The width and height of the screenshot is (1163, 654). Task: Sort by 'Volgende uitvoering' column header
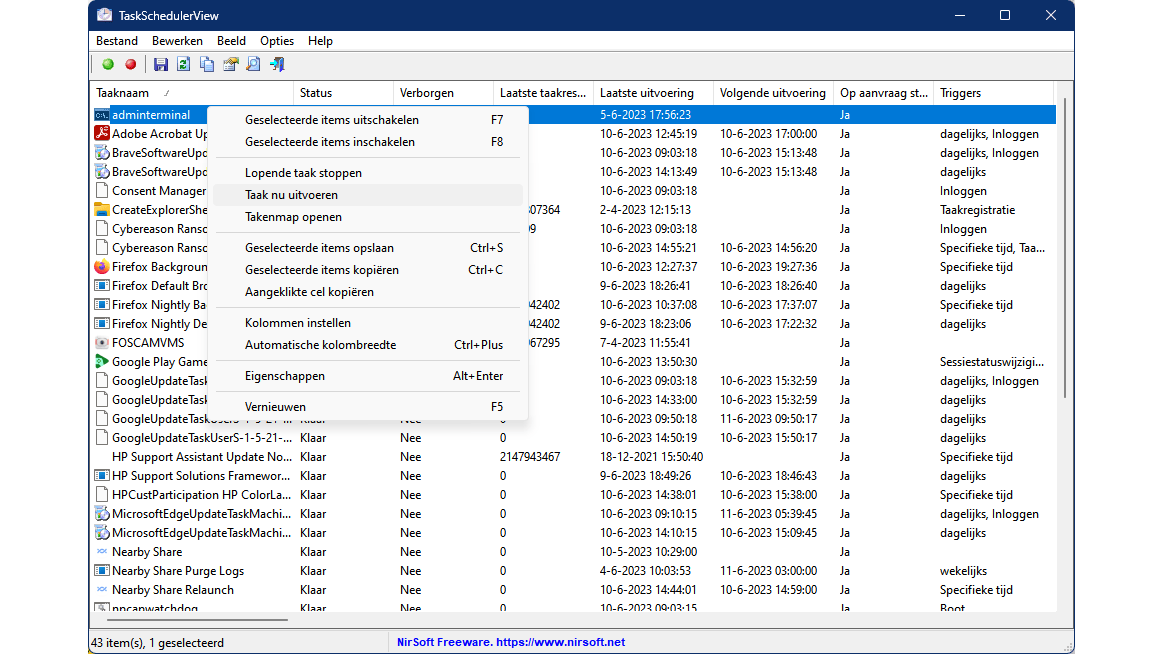tap(772, 93)
